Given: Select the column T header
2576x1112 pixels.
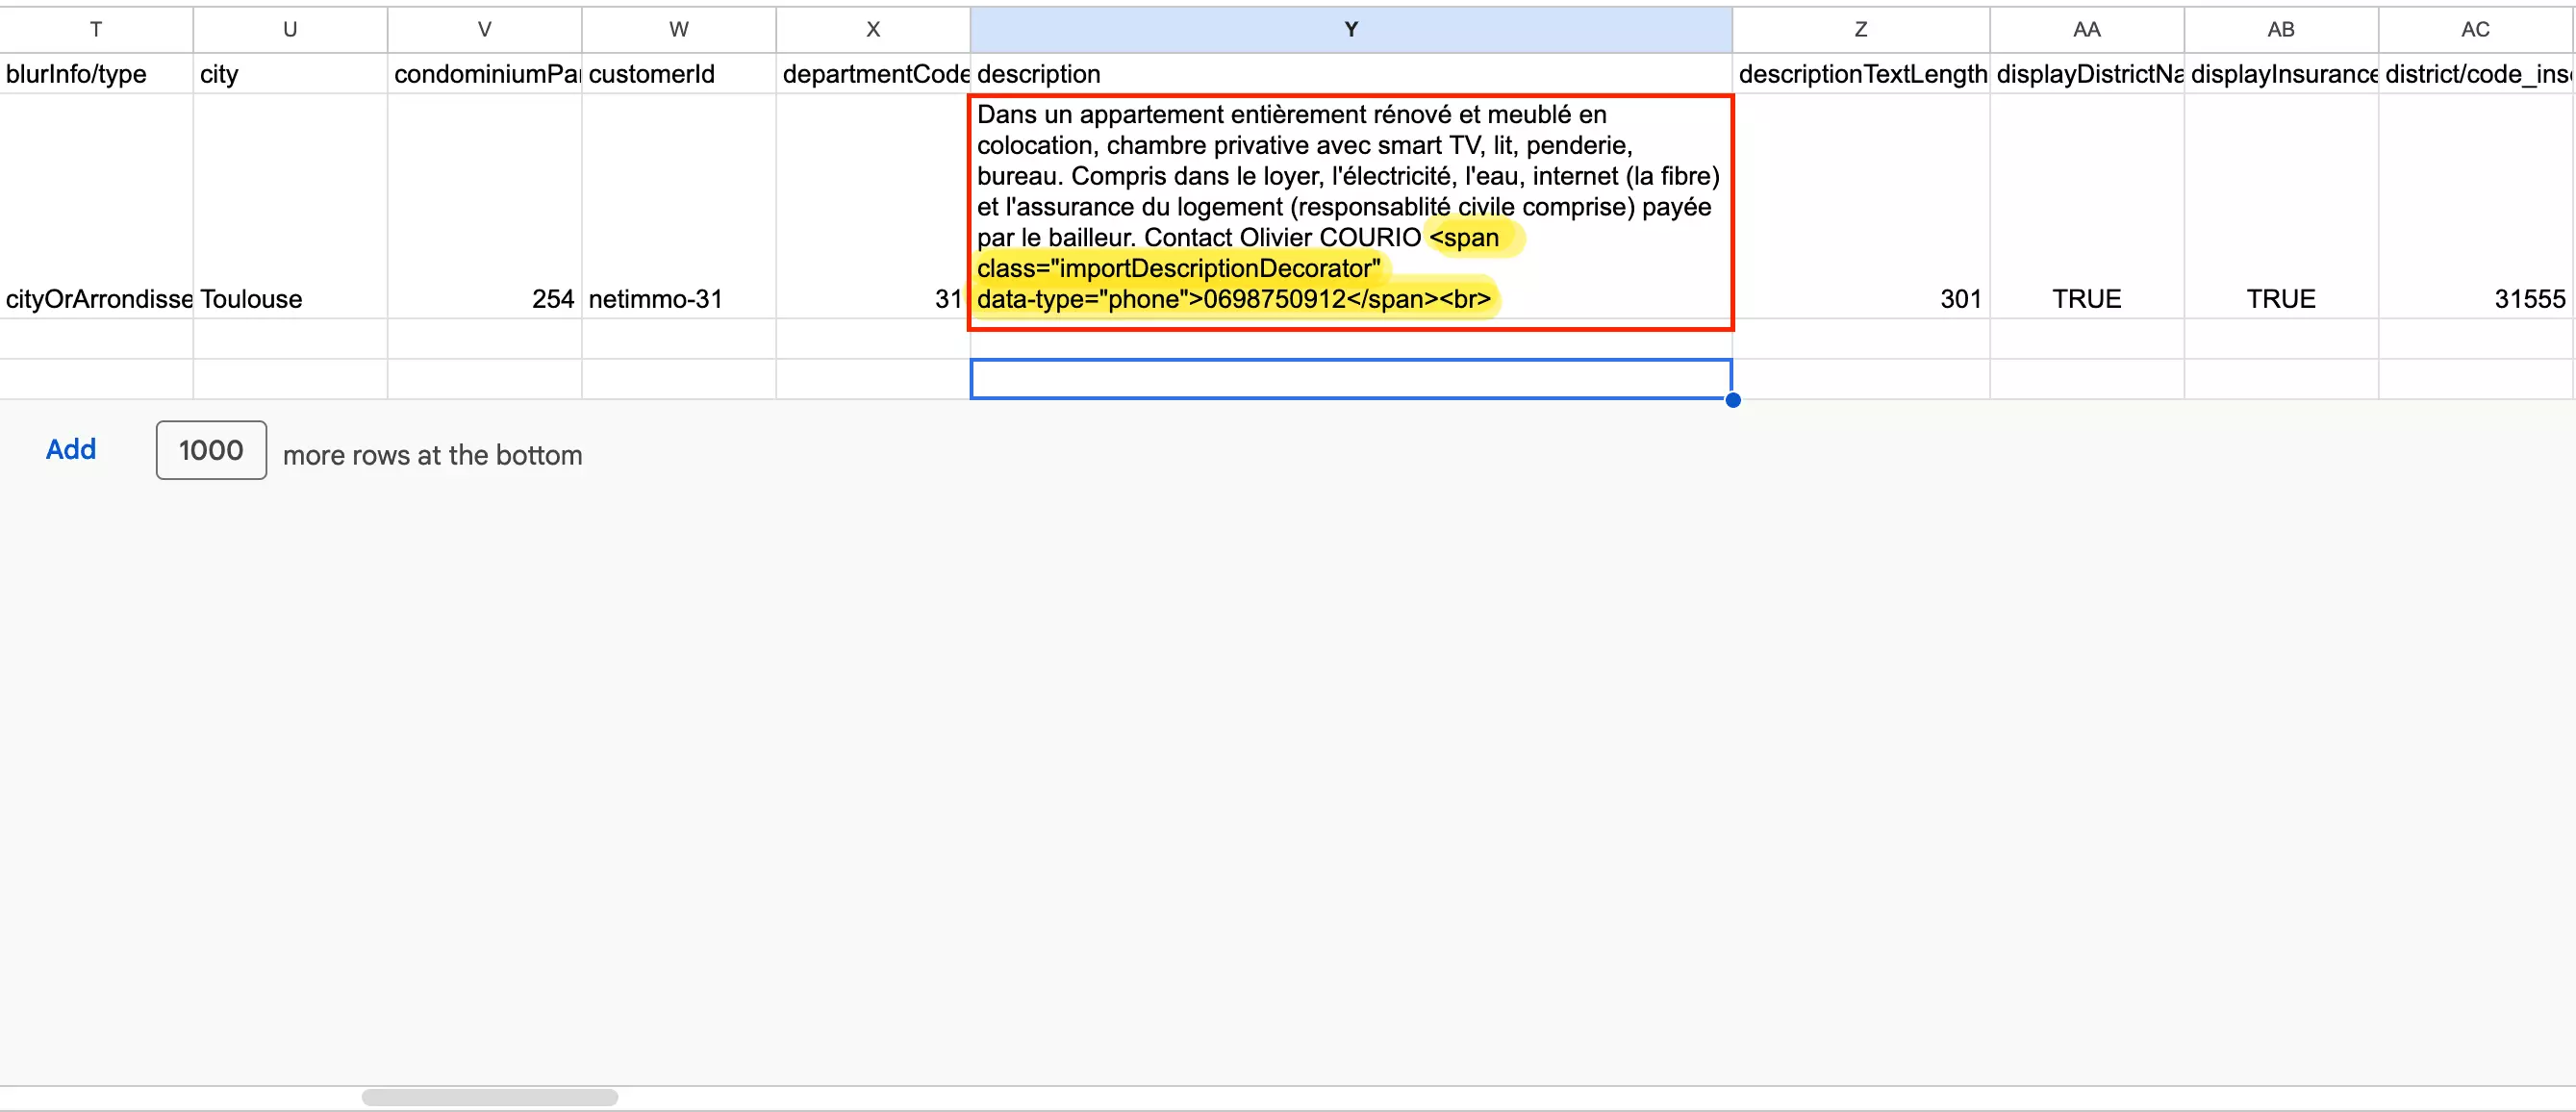Looking at the screenshot, I should pos(95,29).
